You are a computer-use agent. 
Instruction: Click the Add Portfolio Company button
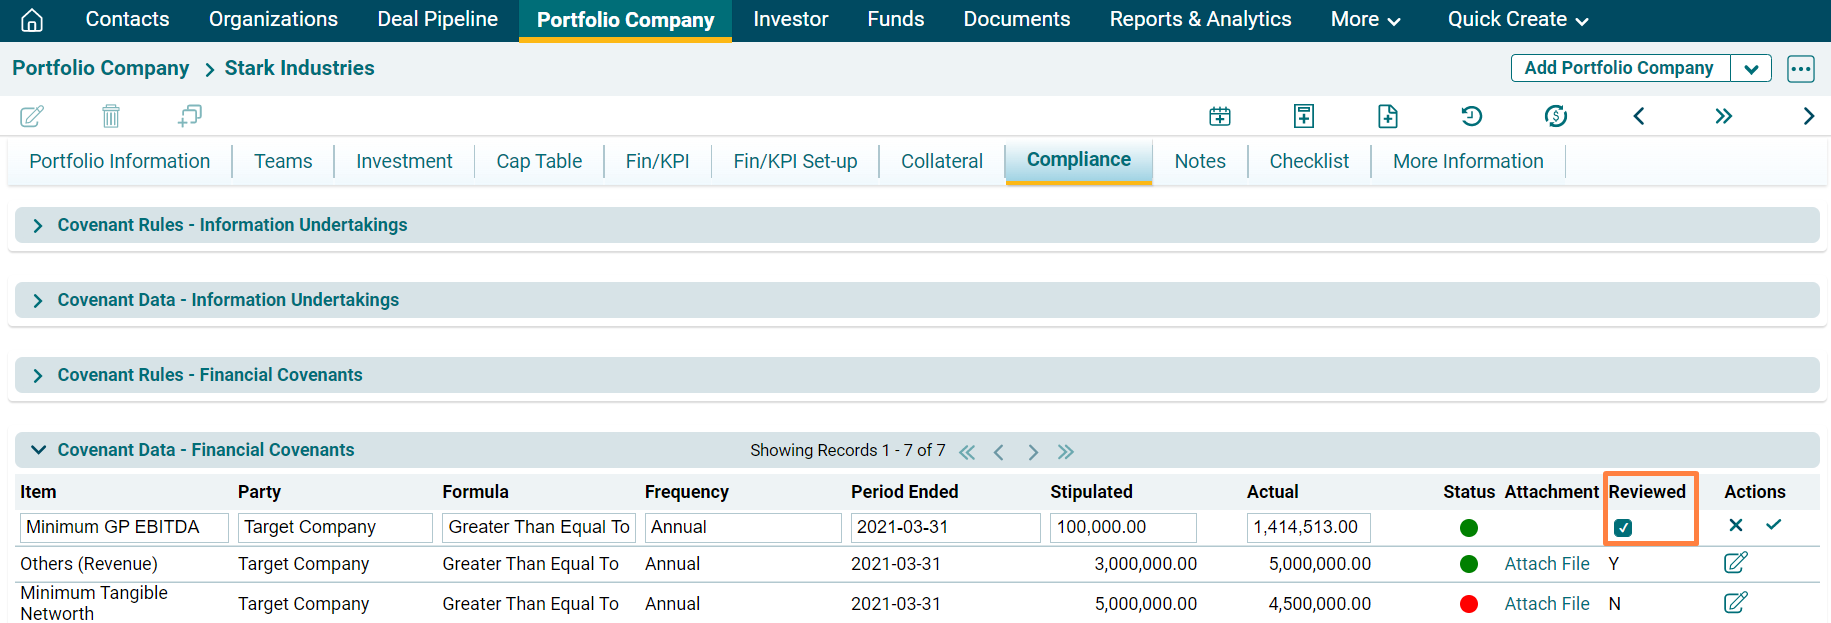point(1618,68)
